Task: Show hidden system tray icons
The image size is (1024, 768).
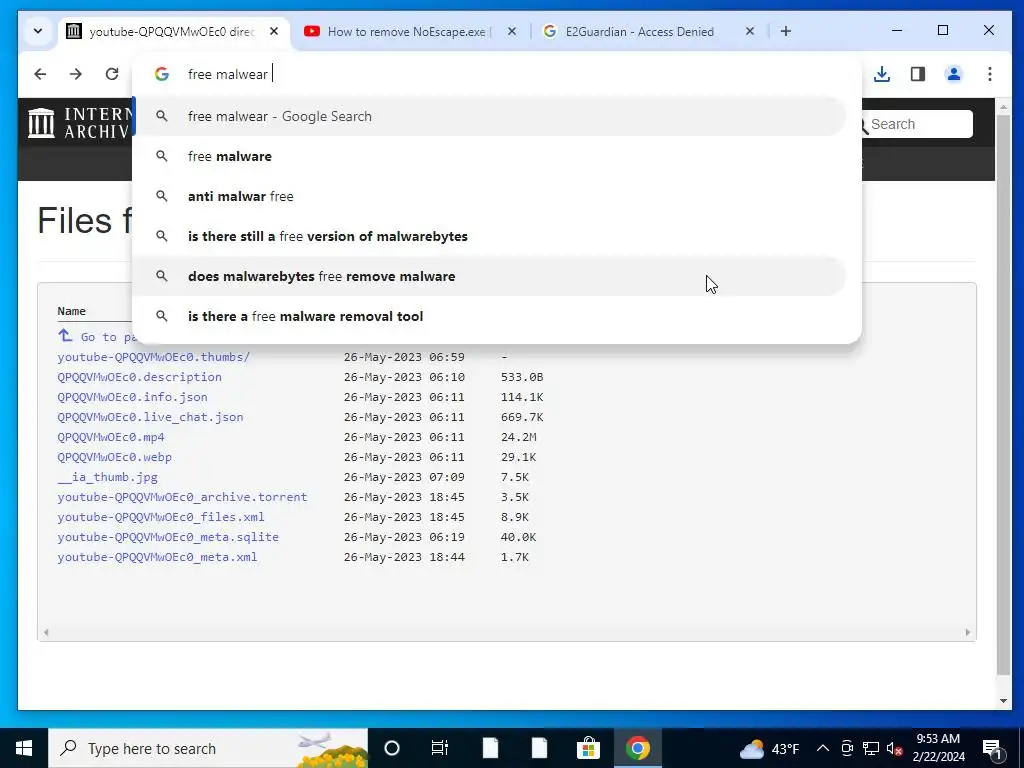Action: pyautogui.click(x=823, y=748)
